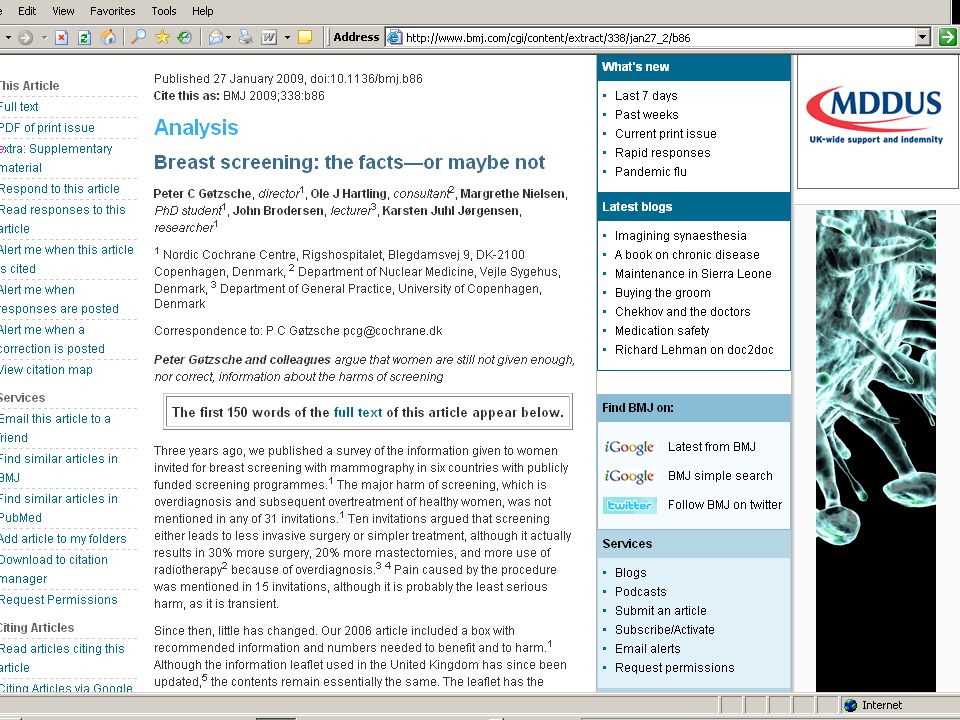Open the Favorites menu
Image resolution: width=960 pixels, height=720 pixels.
[113, 11]
